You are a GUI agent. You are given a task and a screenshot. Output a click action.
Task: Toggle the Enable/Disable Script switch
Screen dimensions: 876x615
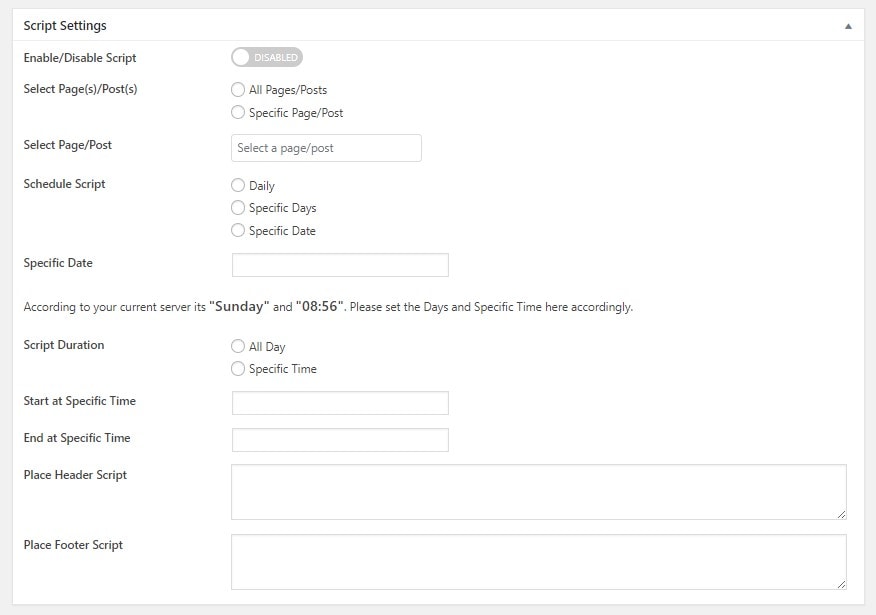point(267,57)
